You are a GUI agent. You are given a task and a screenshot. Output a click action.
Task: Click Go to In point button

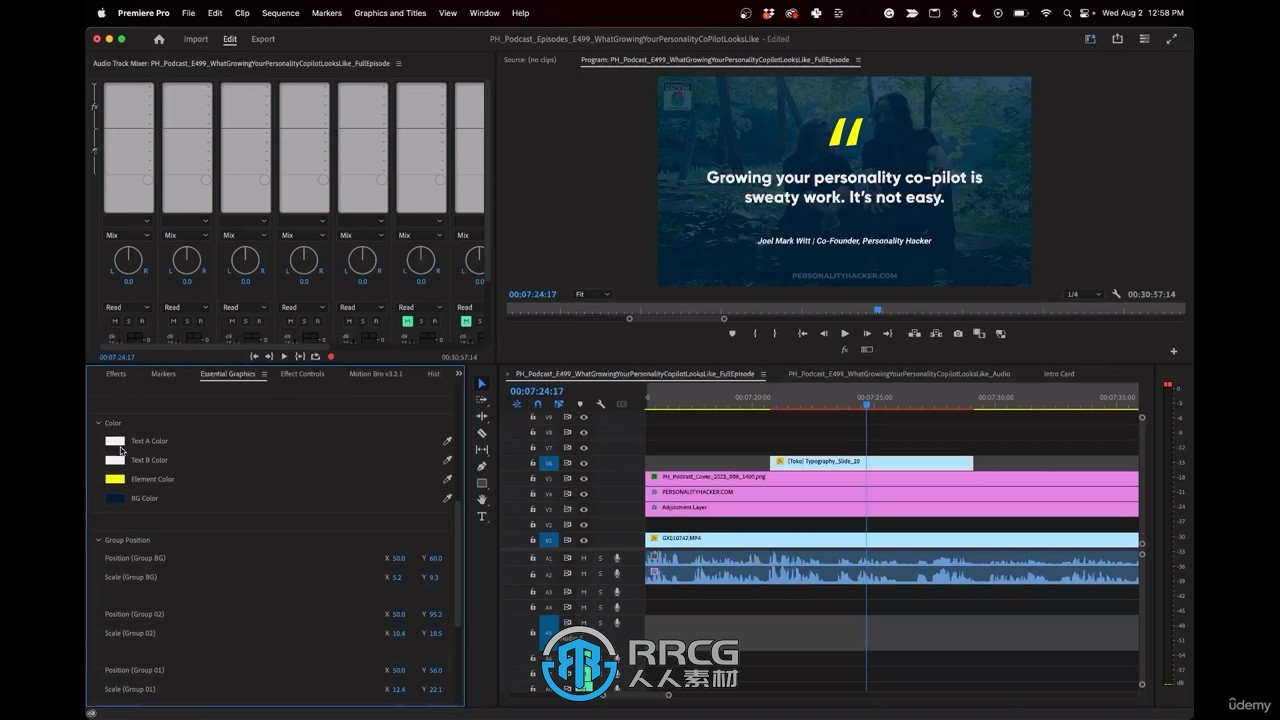click(802, 334)
